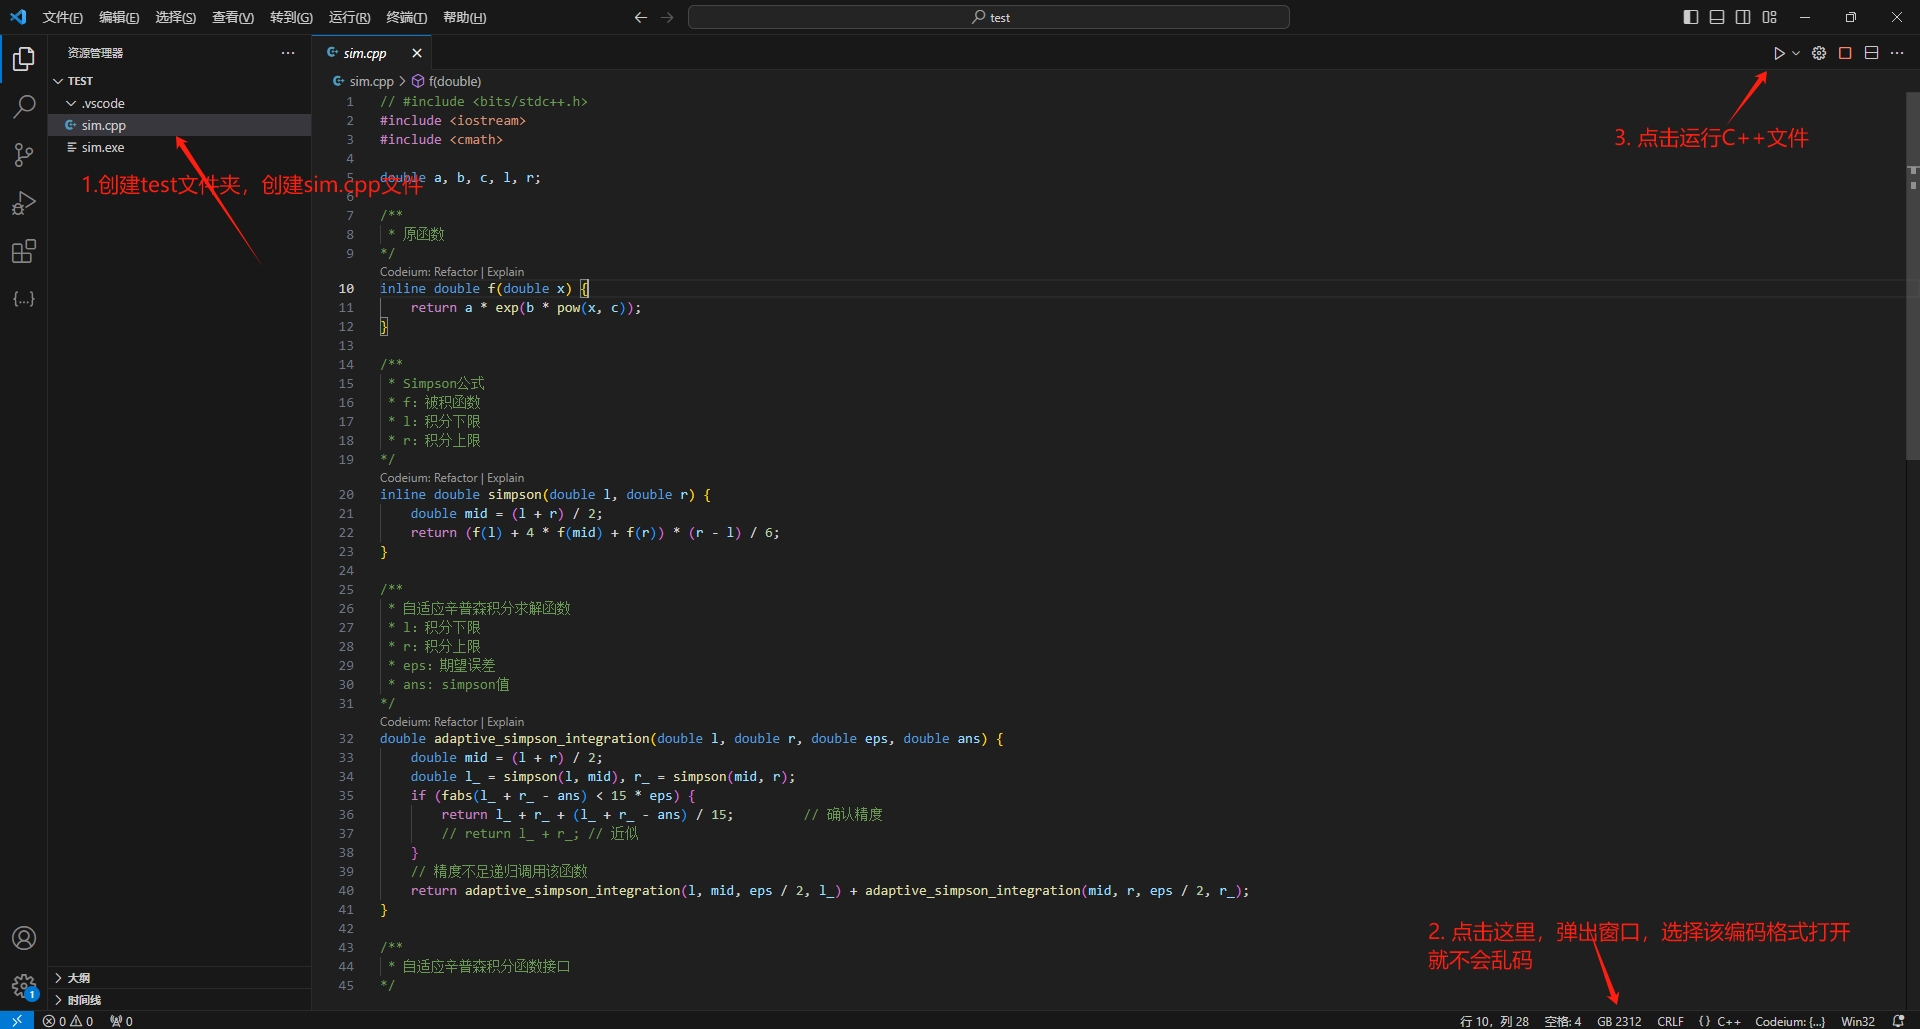Click the GB 2312 encoding in status bar
This screenshot has height=1029, width=1920.
tap(1618, 1021)
